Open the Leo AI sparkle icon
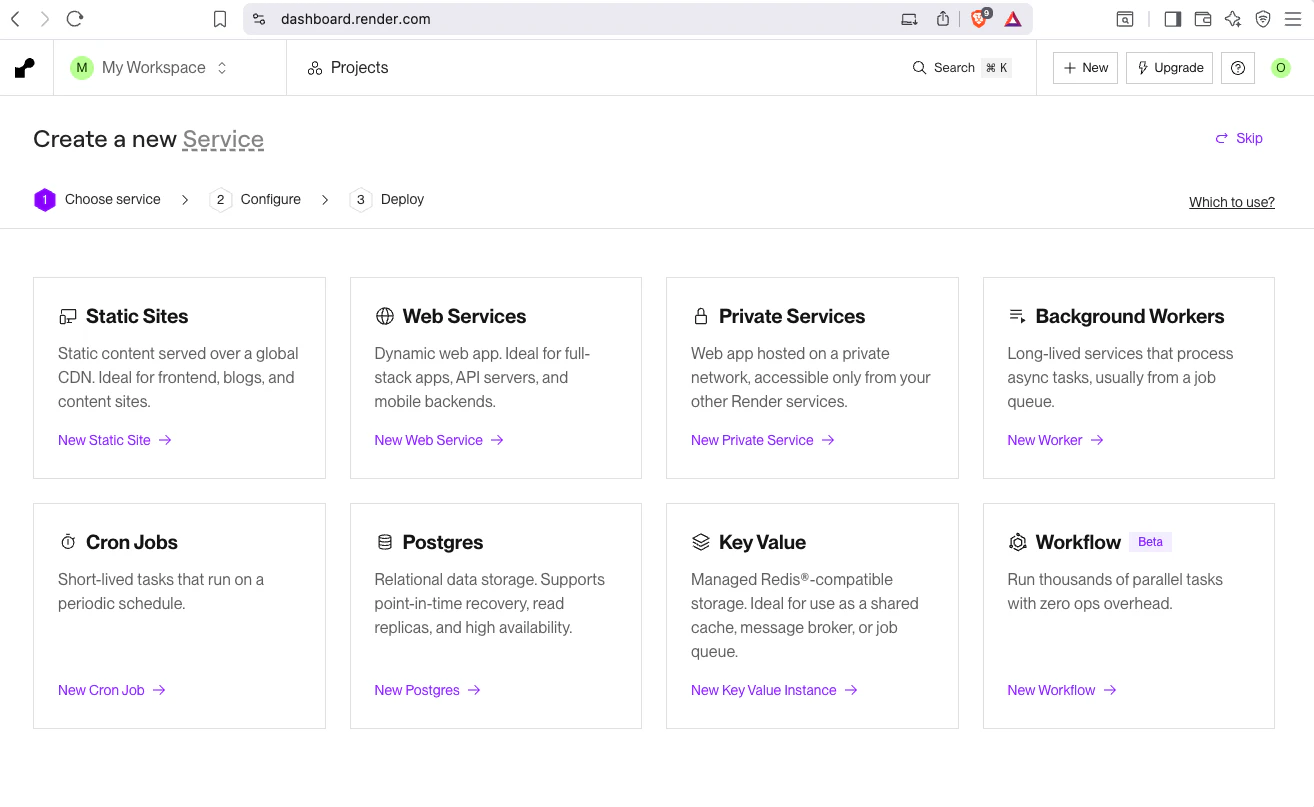Viewport: 1314px width, 807px height. coord(1233,19)
